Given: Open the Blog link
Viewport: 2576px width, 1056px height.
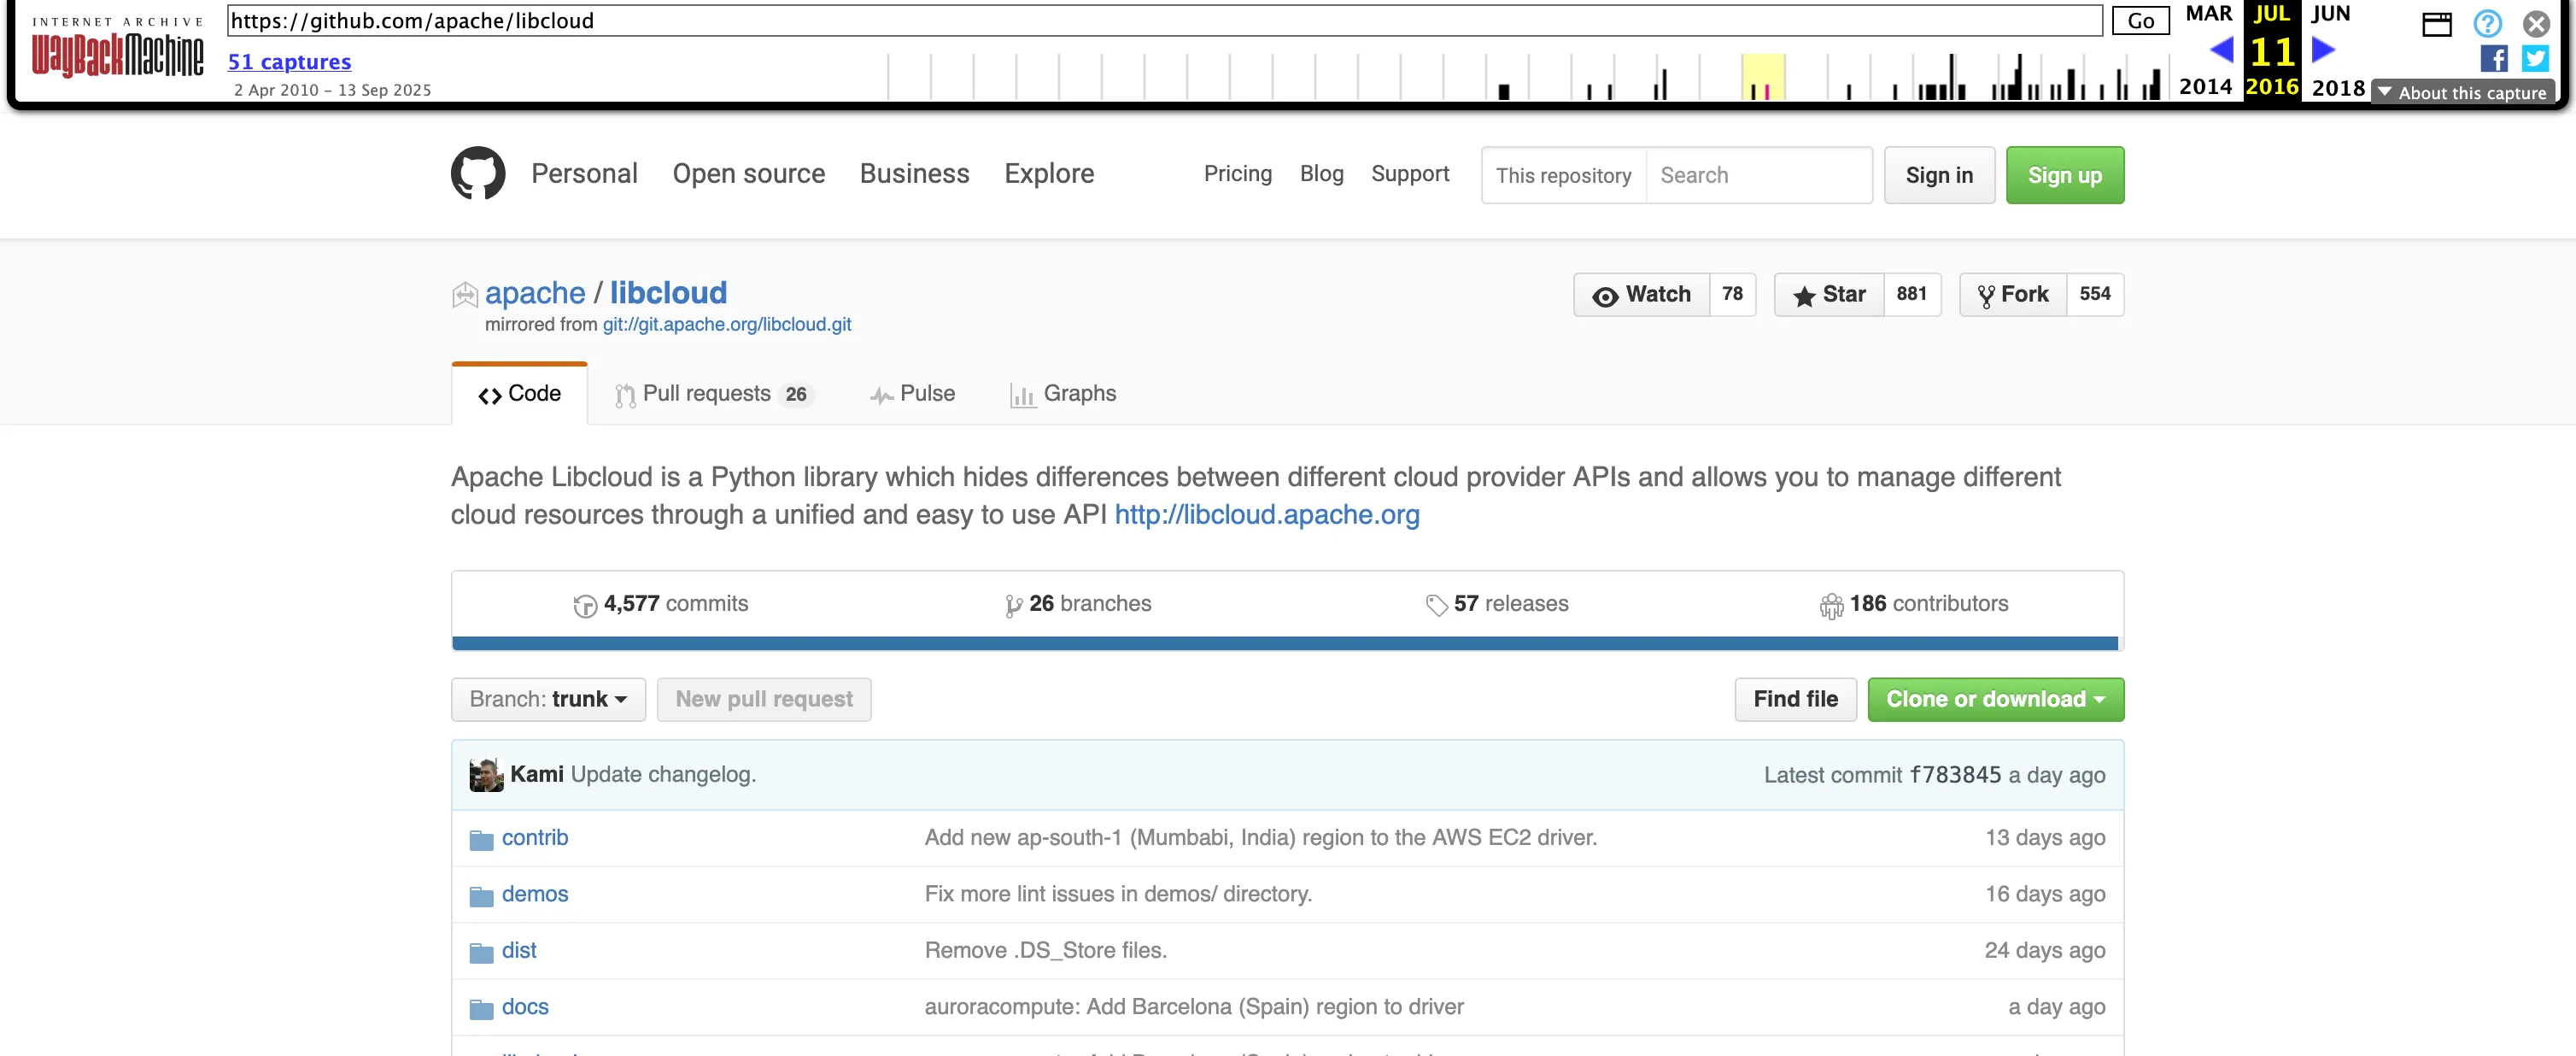Looking at the screenshot, I should tap(1322, 174).
